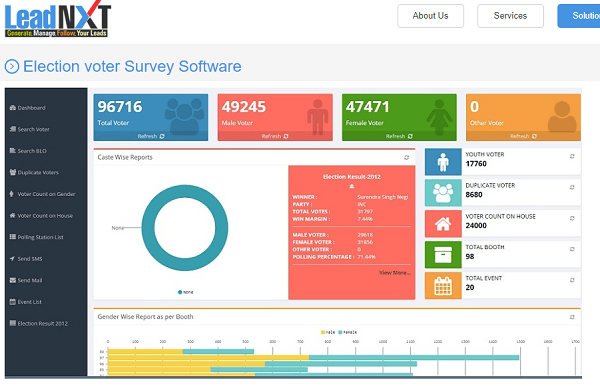This screenshot has height=386, width=600.
Task: Open Search Voter in sidebar
Action: 30,129
